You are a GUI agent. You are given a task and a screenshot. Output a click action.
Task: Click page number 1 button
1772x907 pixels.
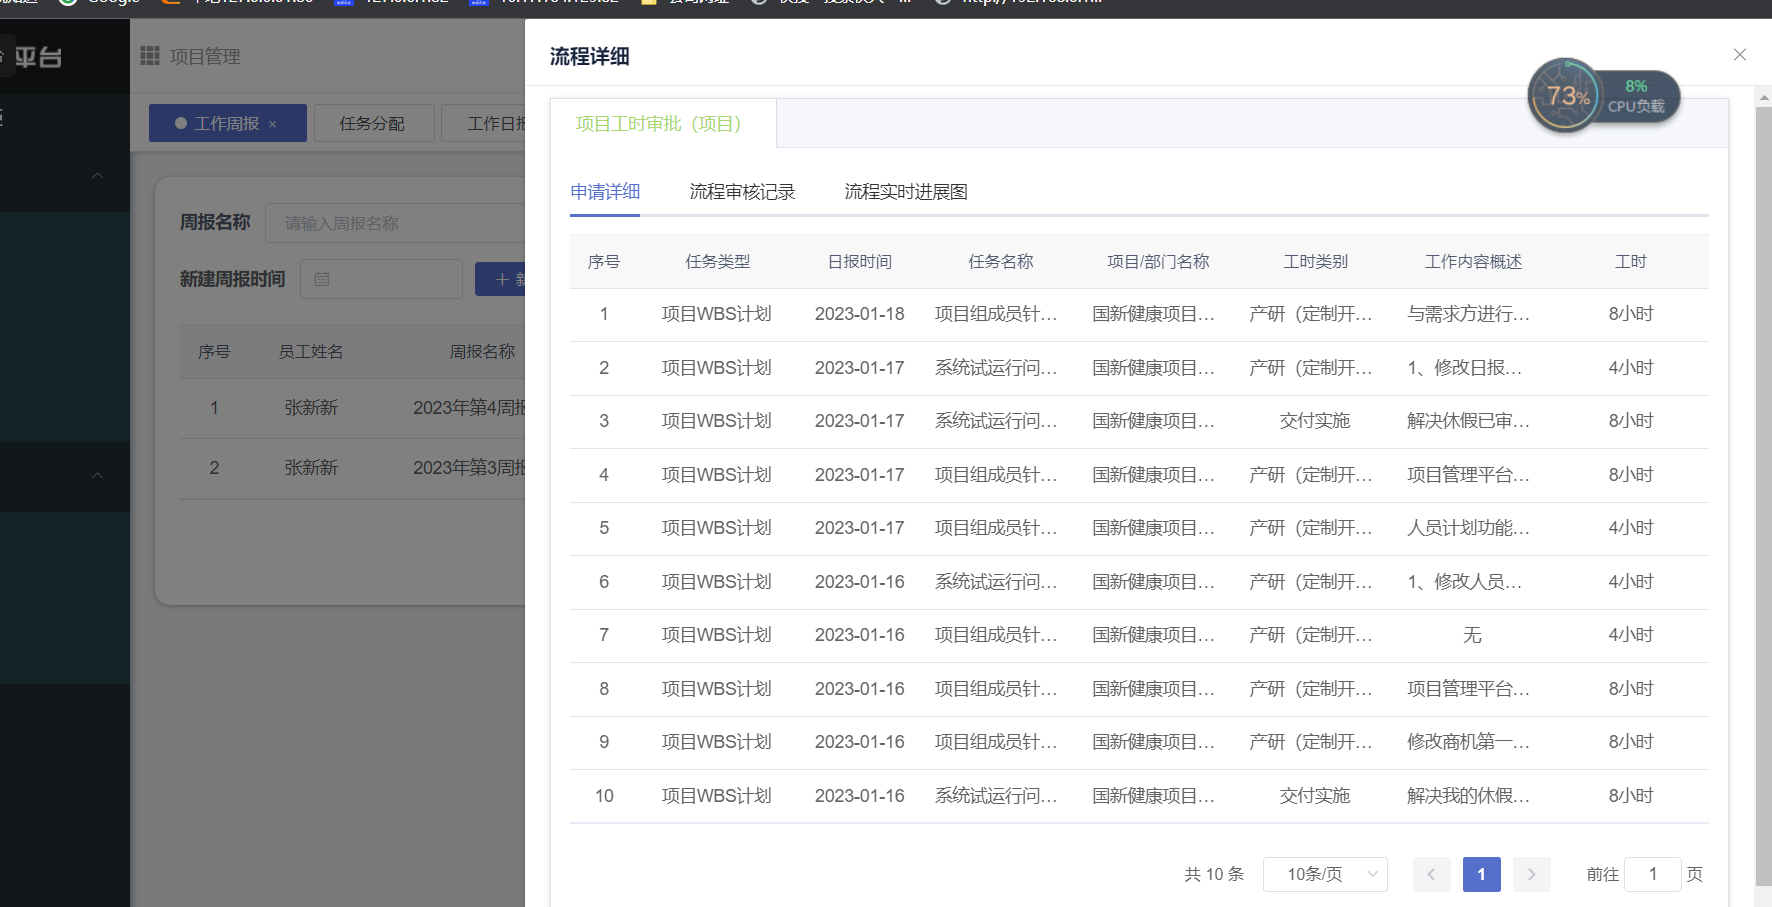click(1481, 874)
